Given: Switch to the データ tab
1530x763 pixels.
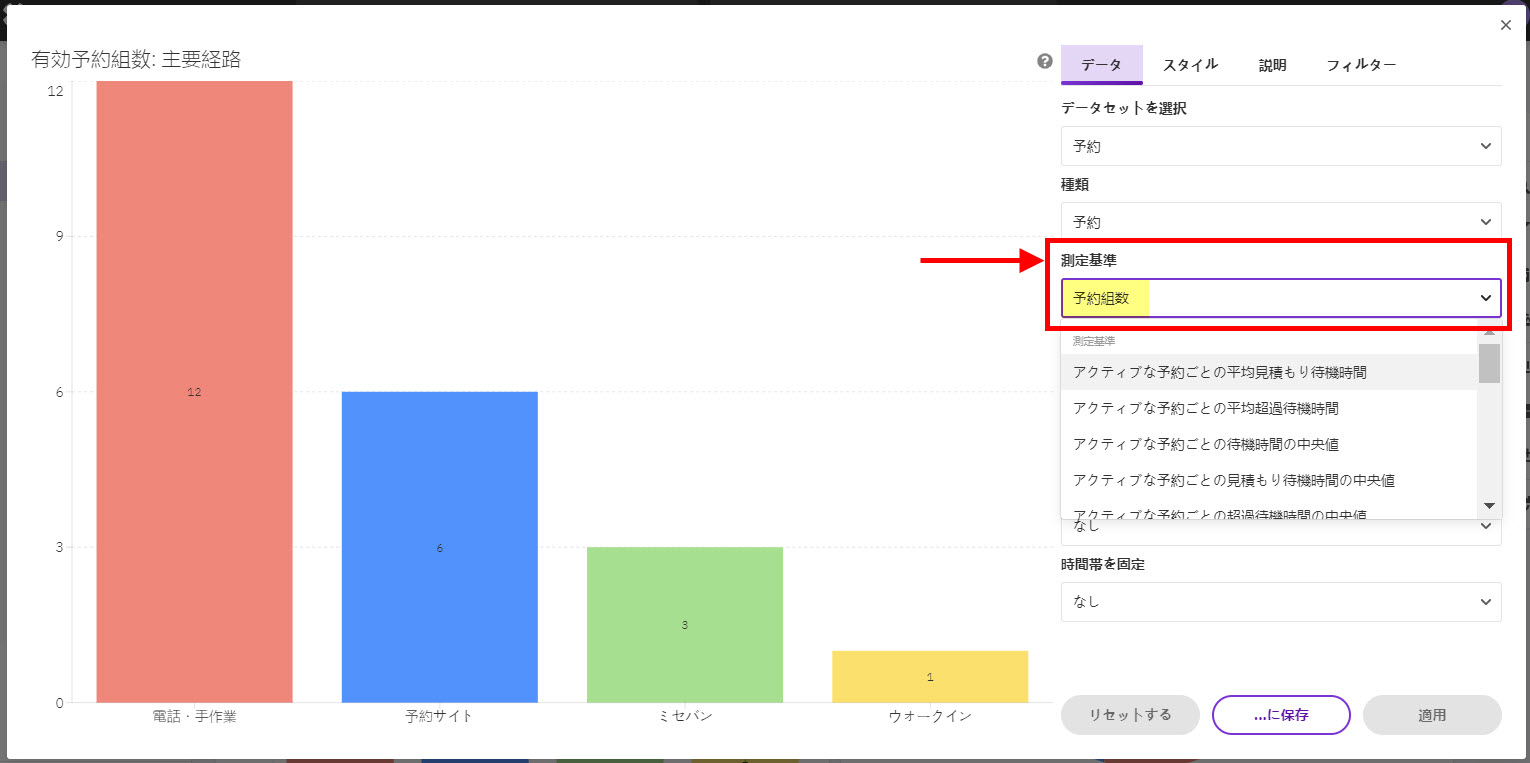Looking at the screenshot, I should (1101, 64).
